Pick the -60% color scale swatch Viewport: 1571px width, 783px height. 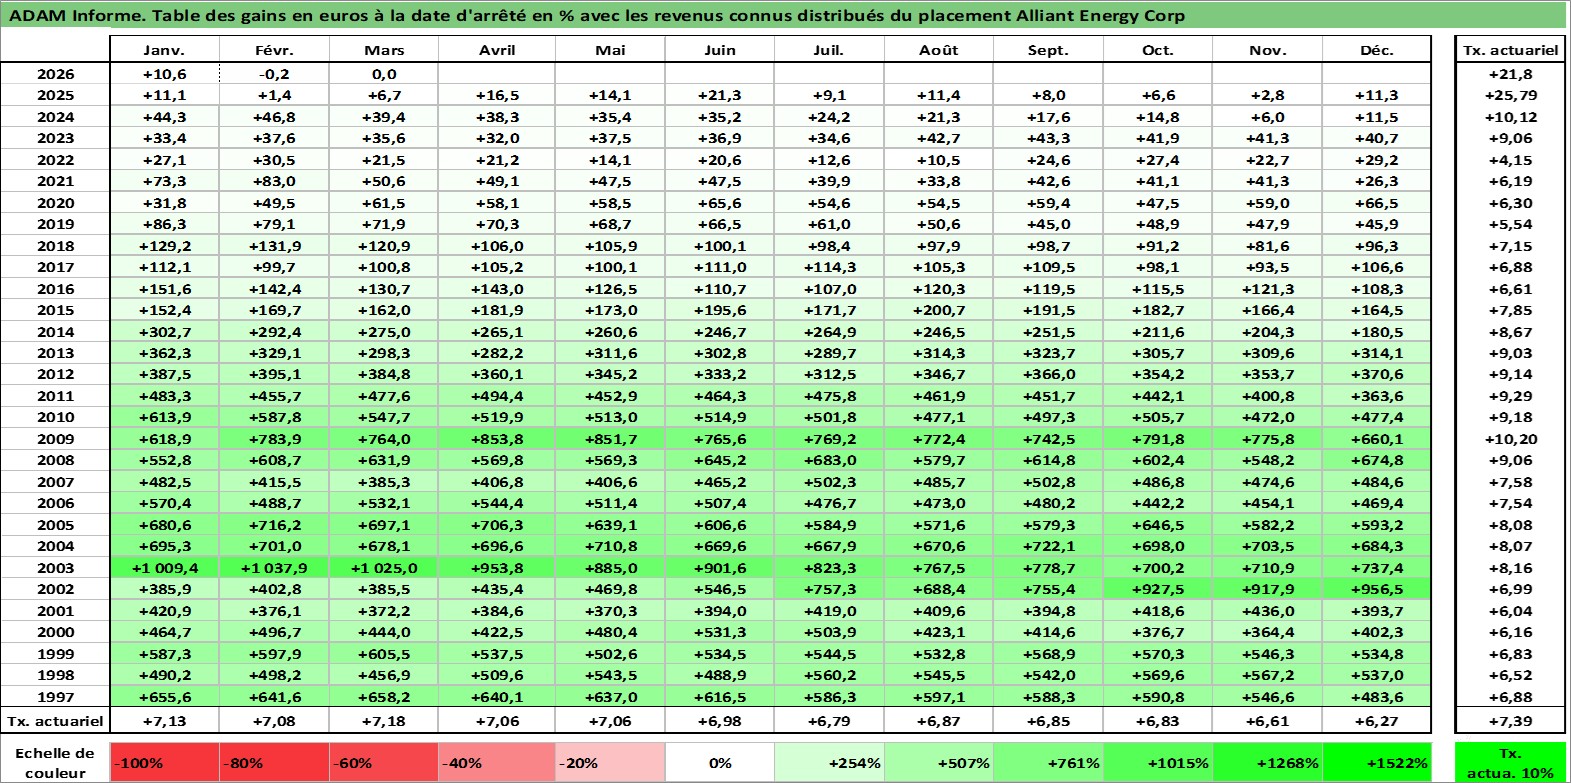pos(384,762)
